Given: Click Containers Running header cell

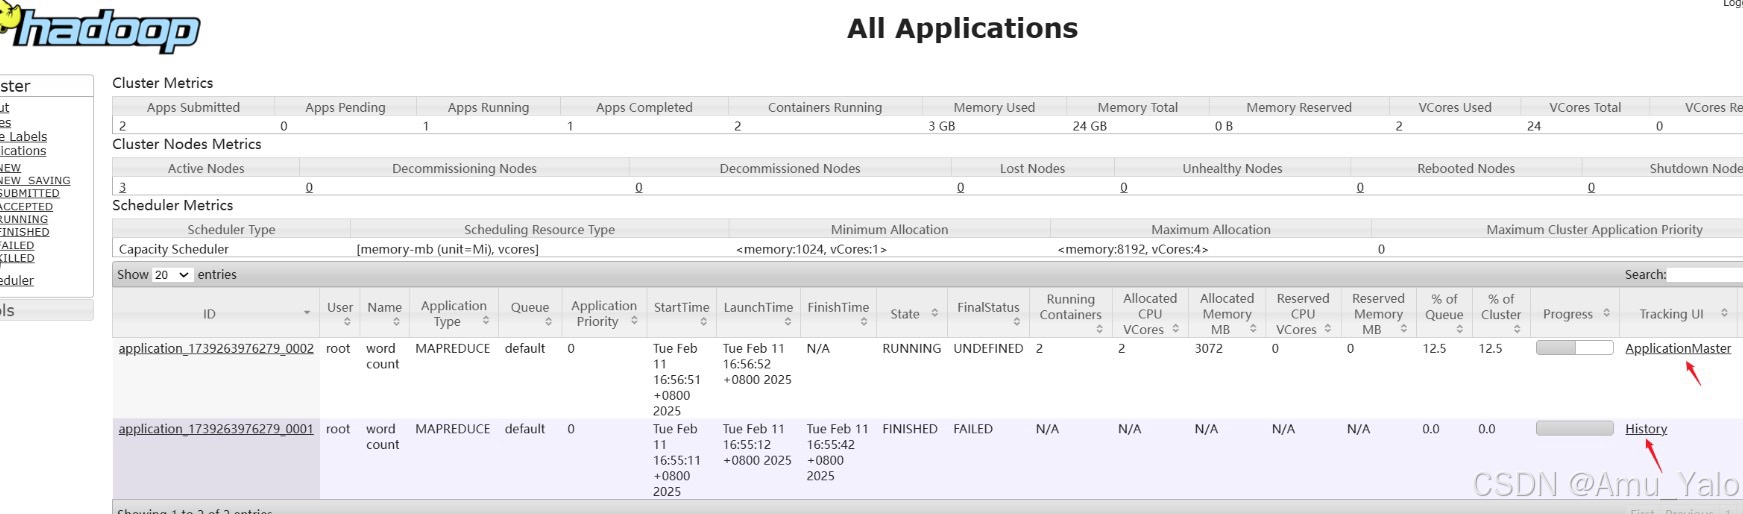Looking at the screenshot, I should pos(825,107).
